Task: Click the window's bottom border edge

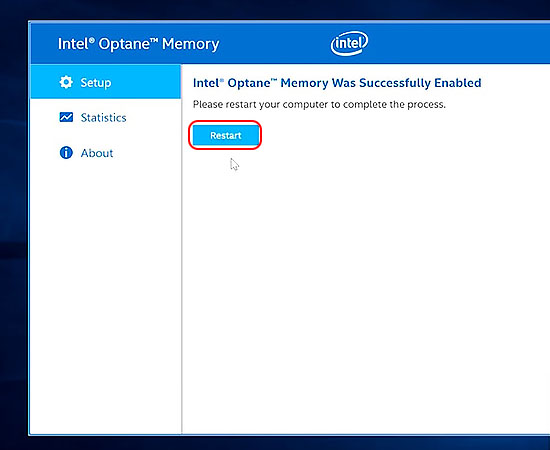Action: (289, 435)
